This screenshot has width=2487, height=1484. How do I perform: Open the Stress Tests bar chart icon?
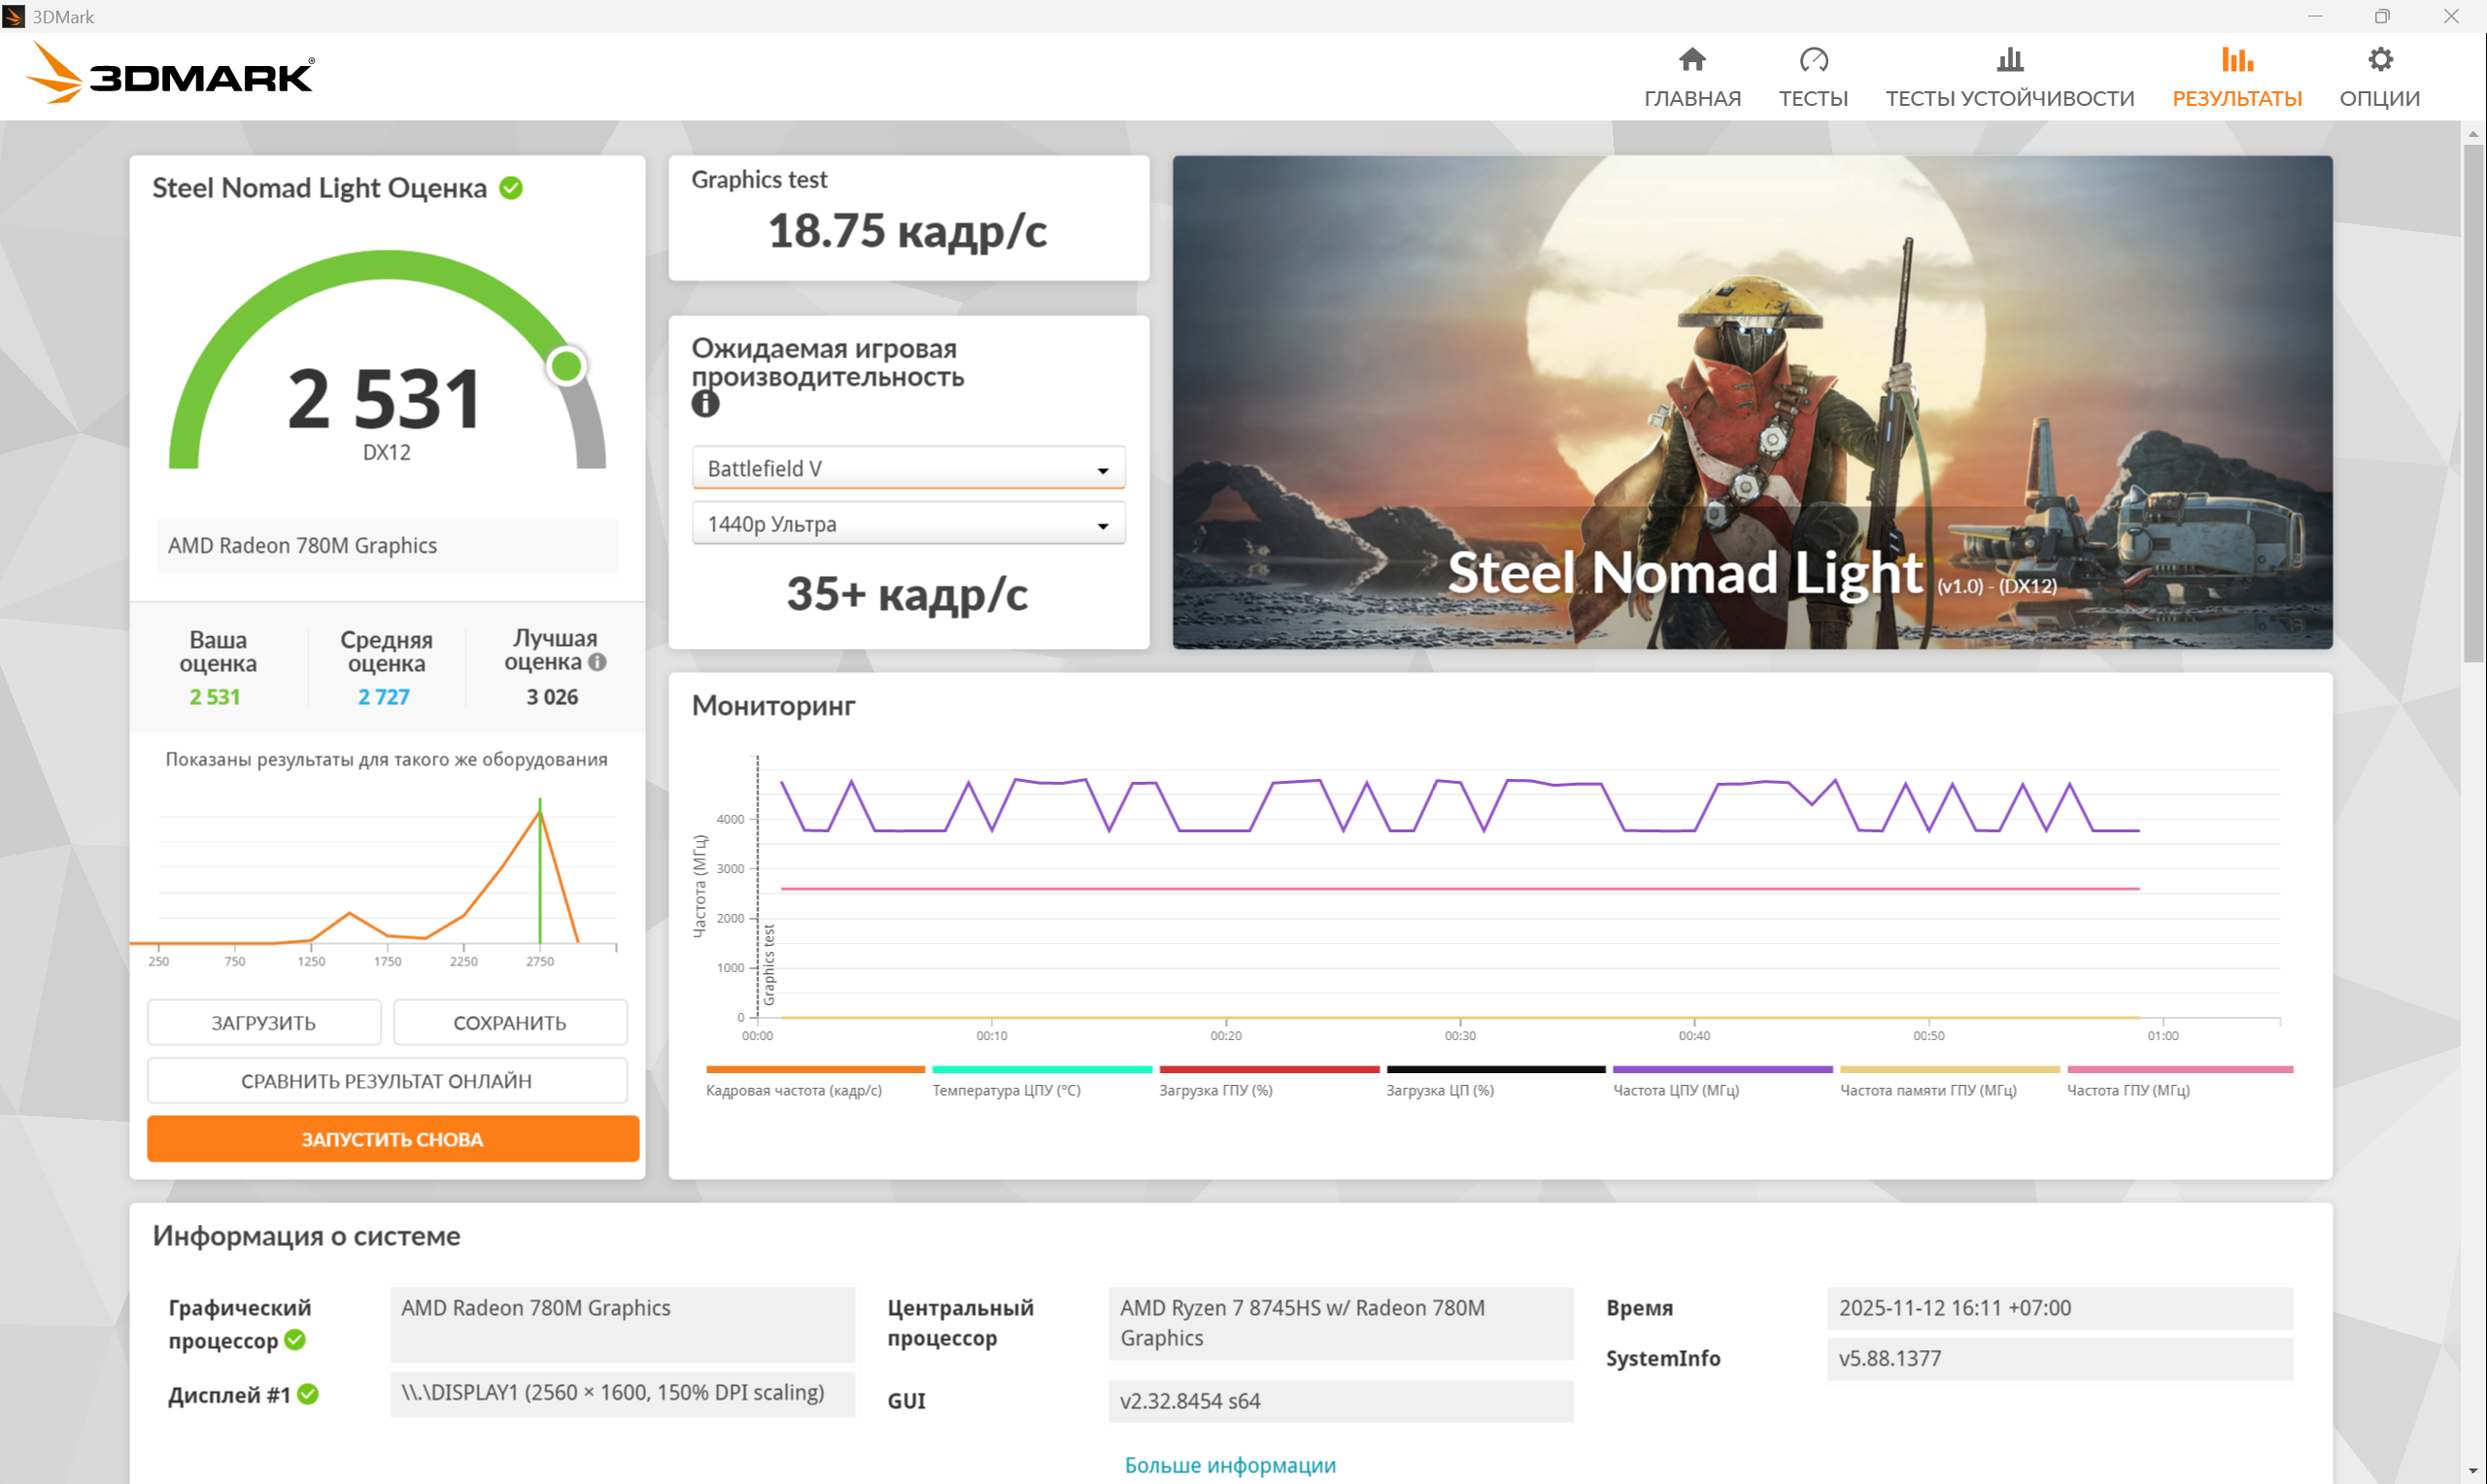click(2009, 60)
